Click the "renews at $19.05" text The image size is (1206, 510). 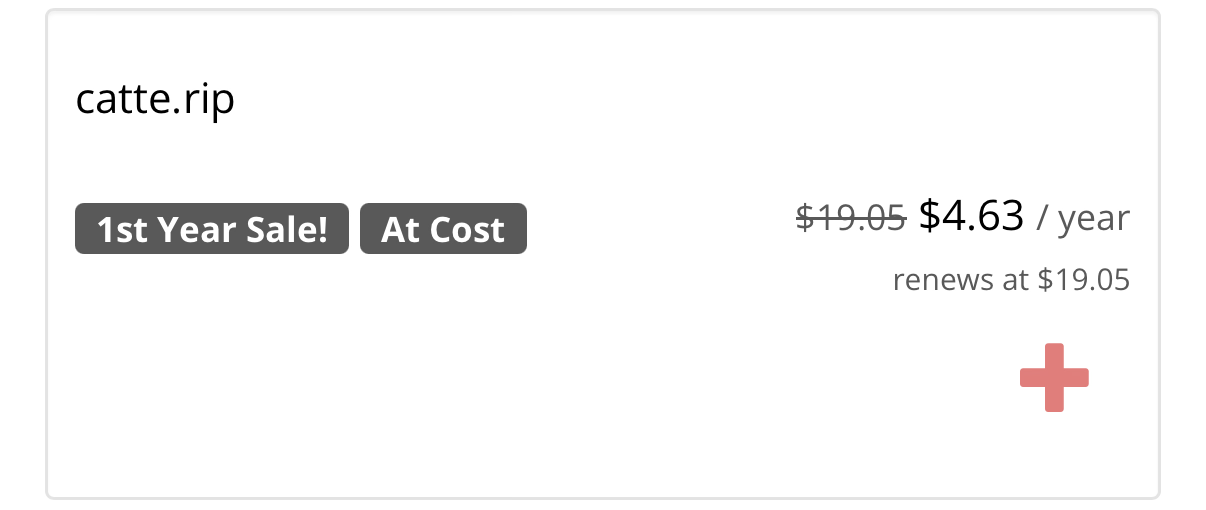click(1011, 280)
